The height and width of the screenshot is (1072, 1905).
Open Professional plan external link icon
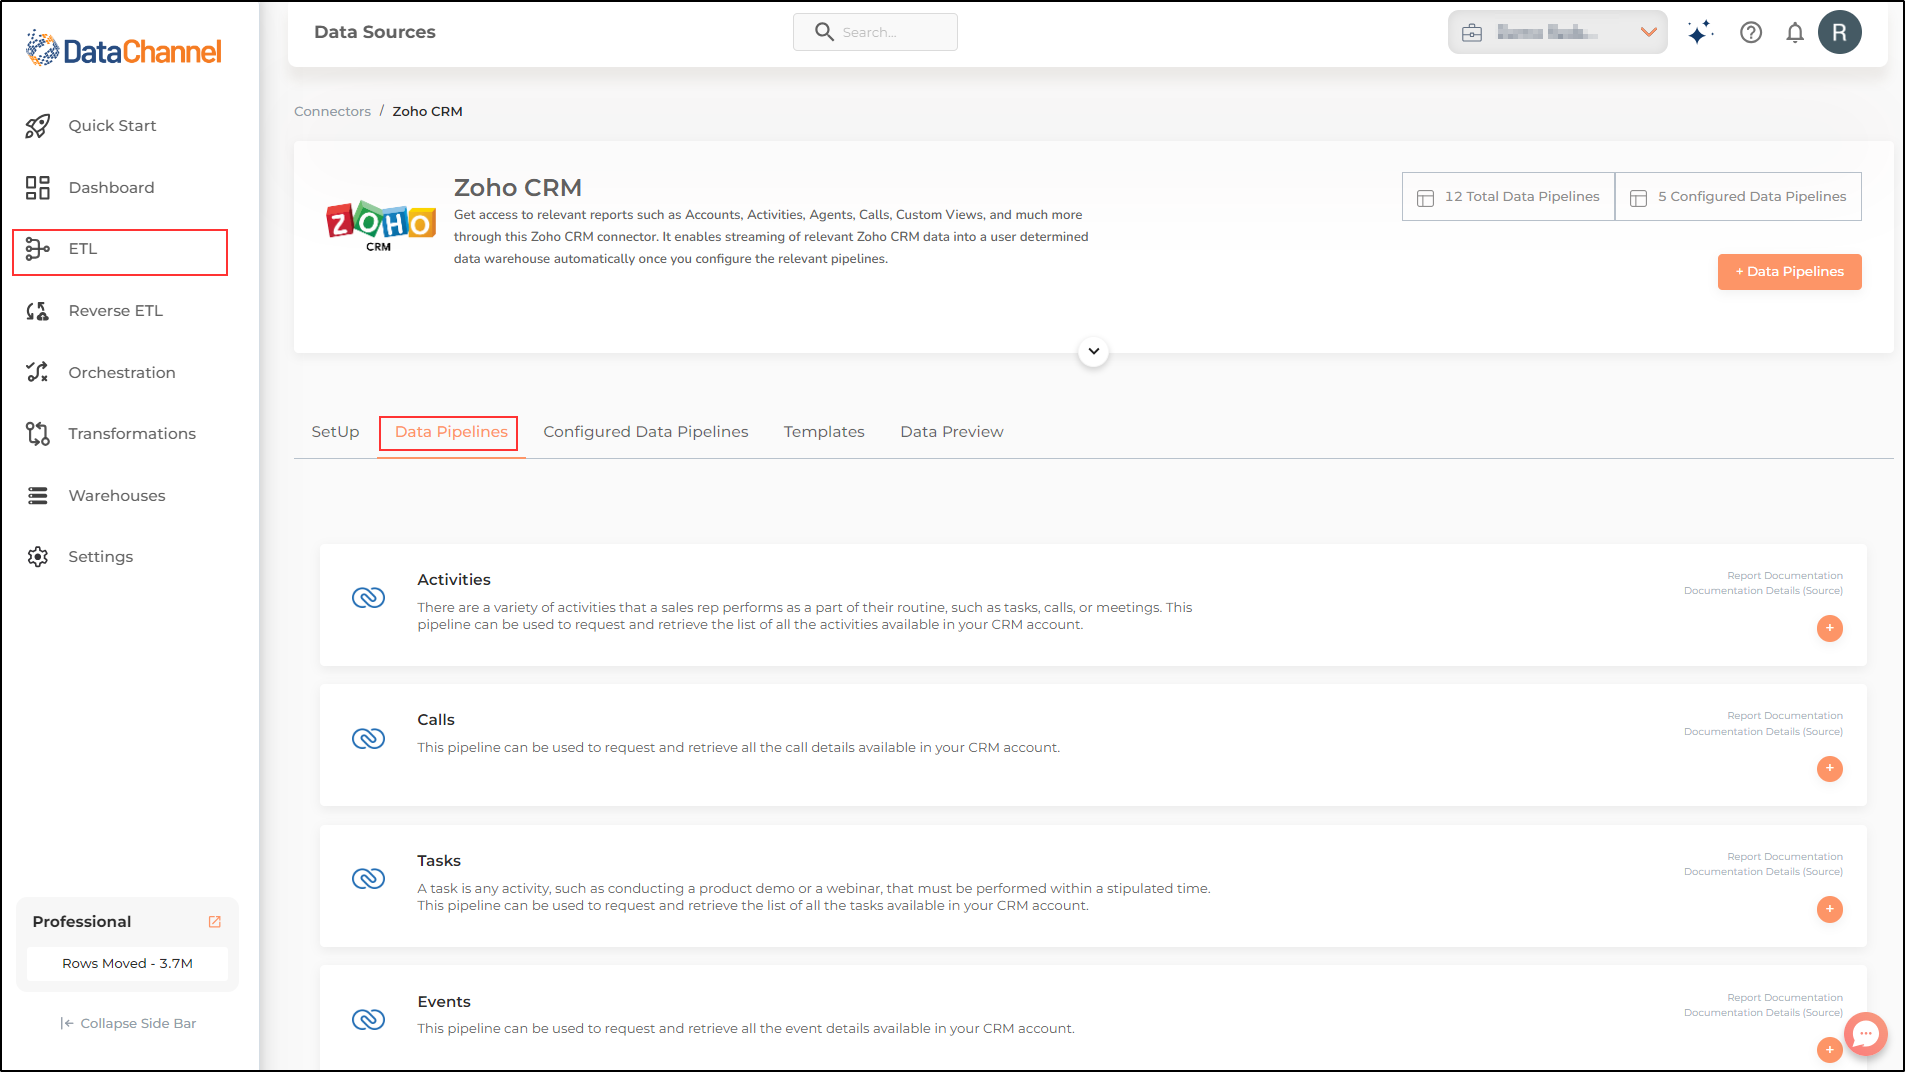pos(214,922)
